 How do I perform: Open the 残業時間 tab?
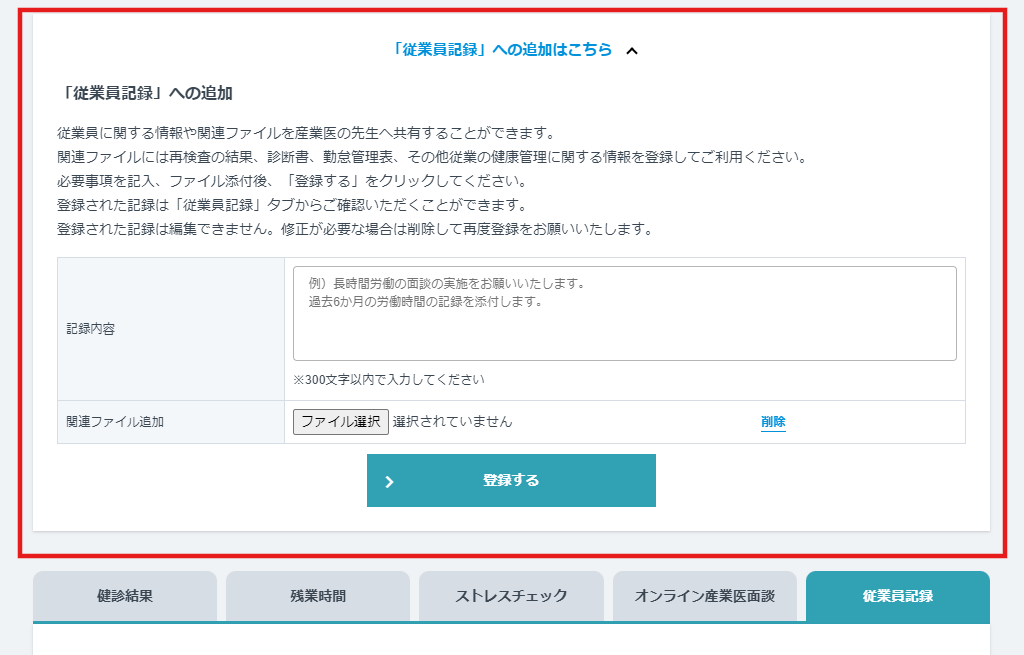point(318,596)
